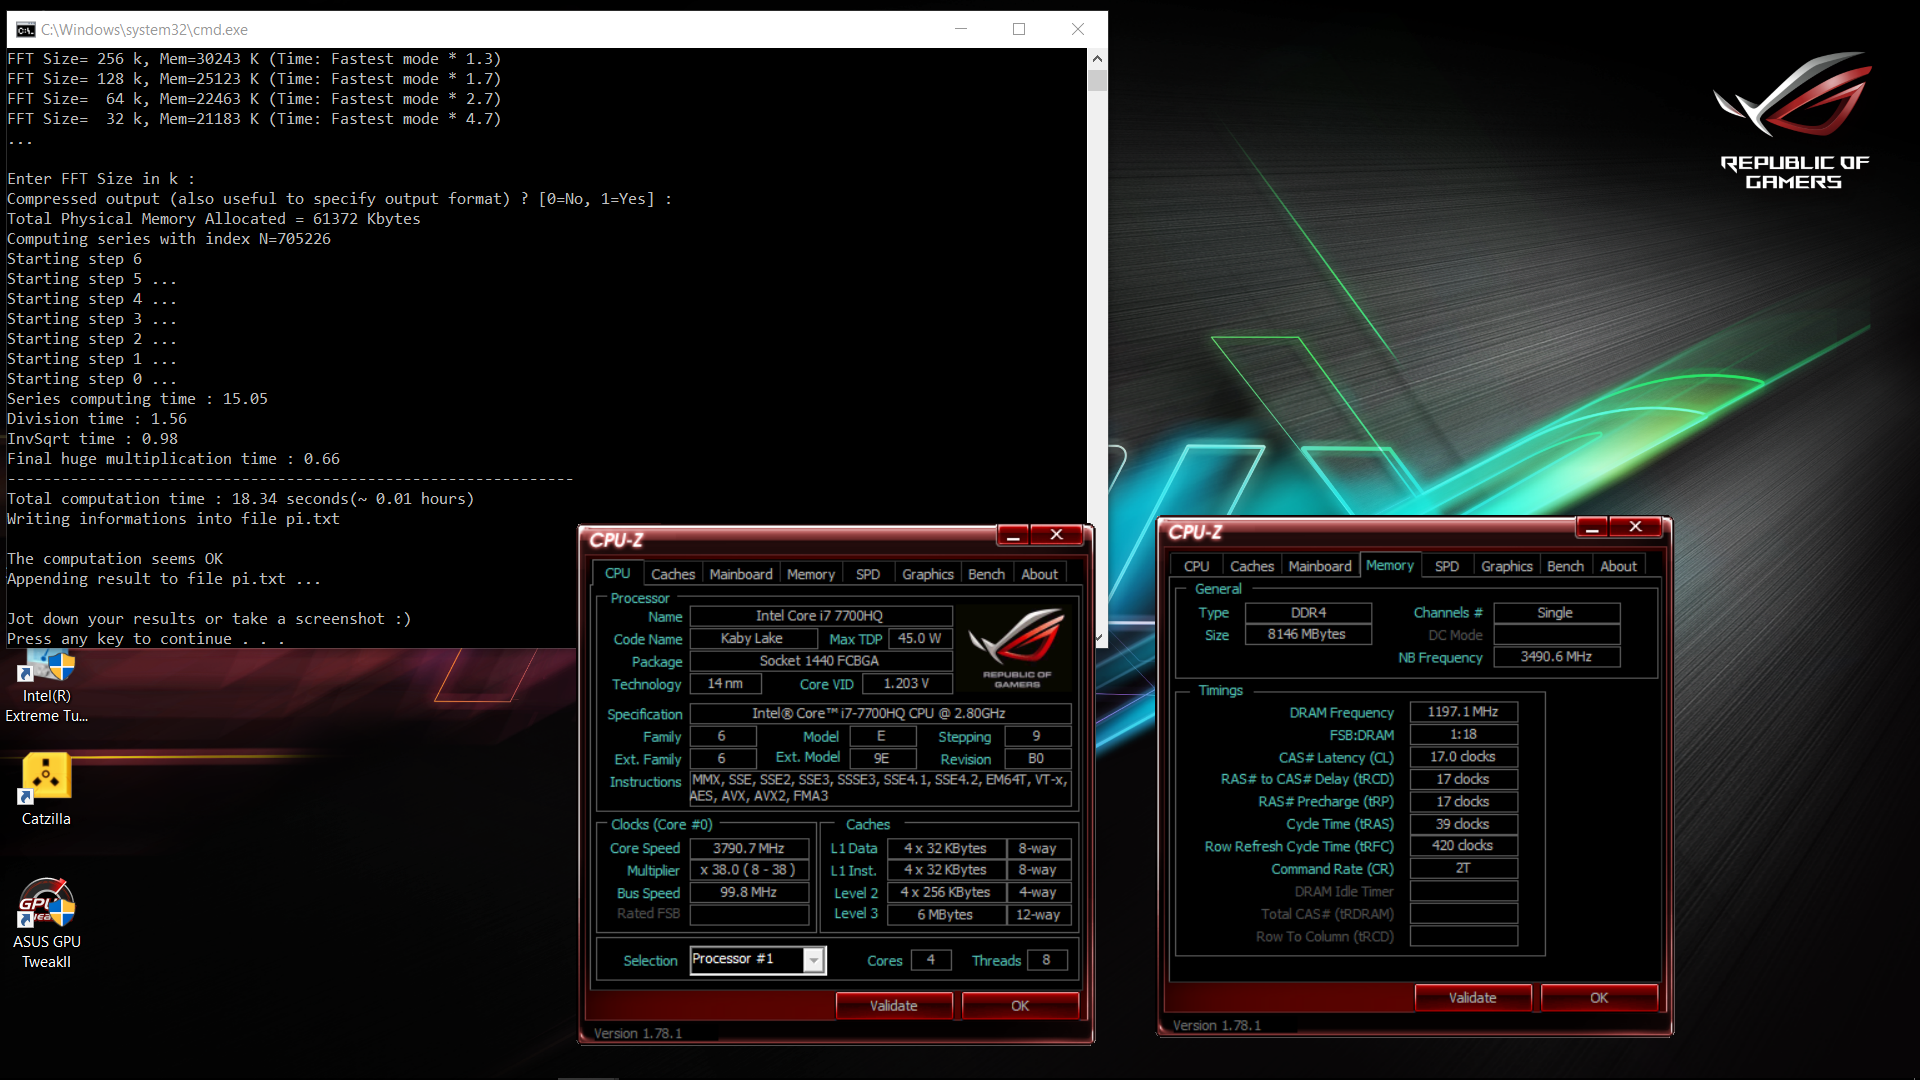Viewport: 1920px width, 1080px height.
Task: Click the Type DDR4 field
Action: coord(1307,612)
